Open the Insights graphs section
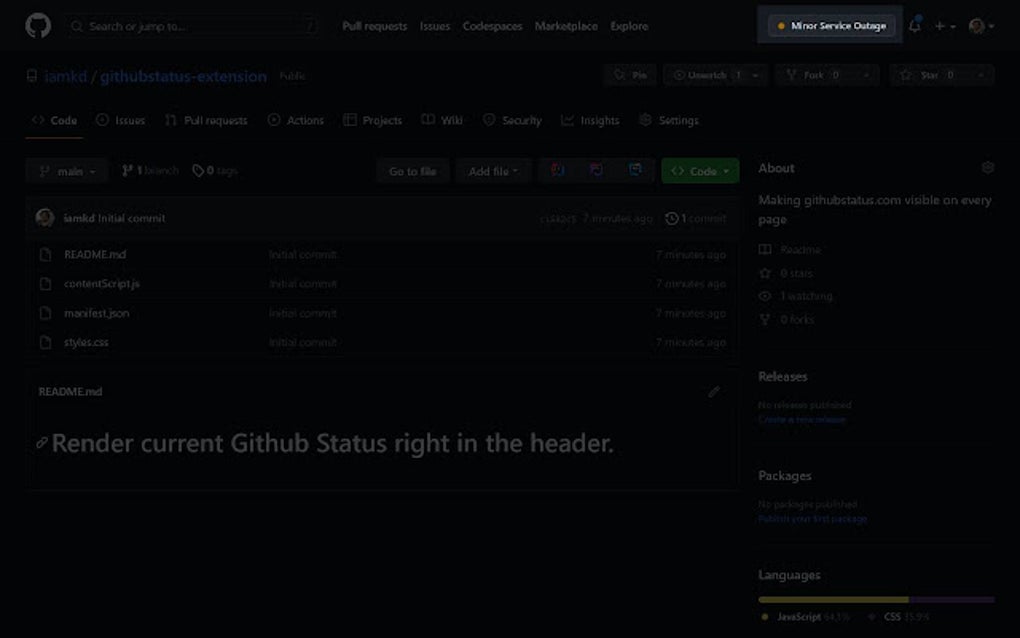Viewport: 1020px width, 638px height. [567, 120]
